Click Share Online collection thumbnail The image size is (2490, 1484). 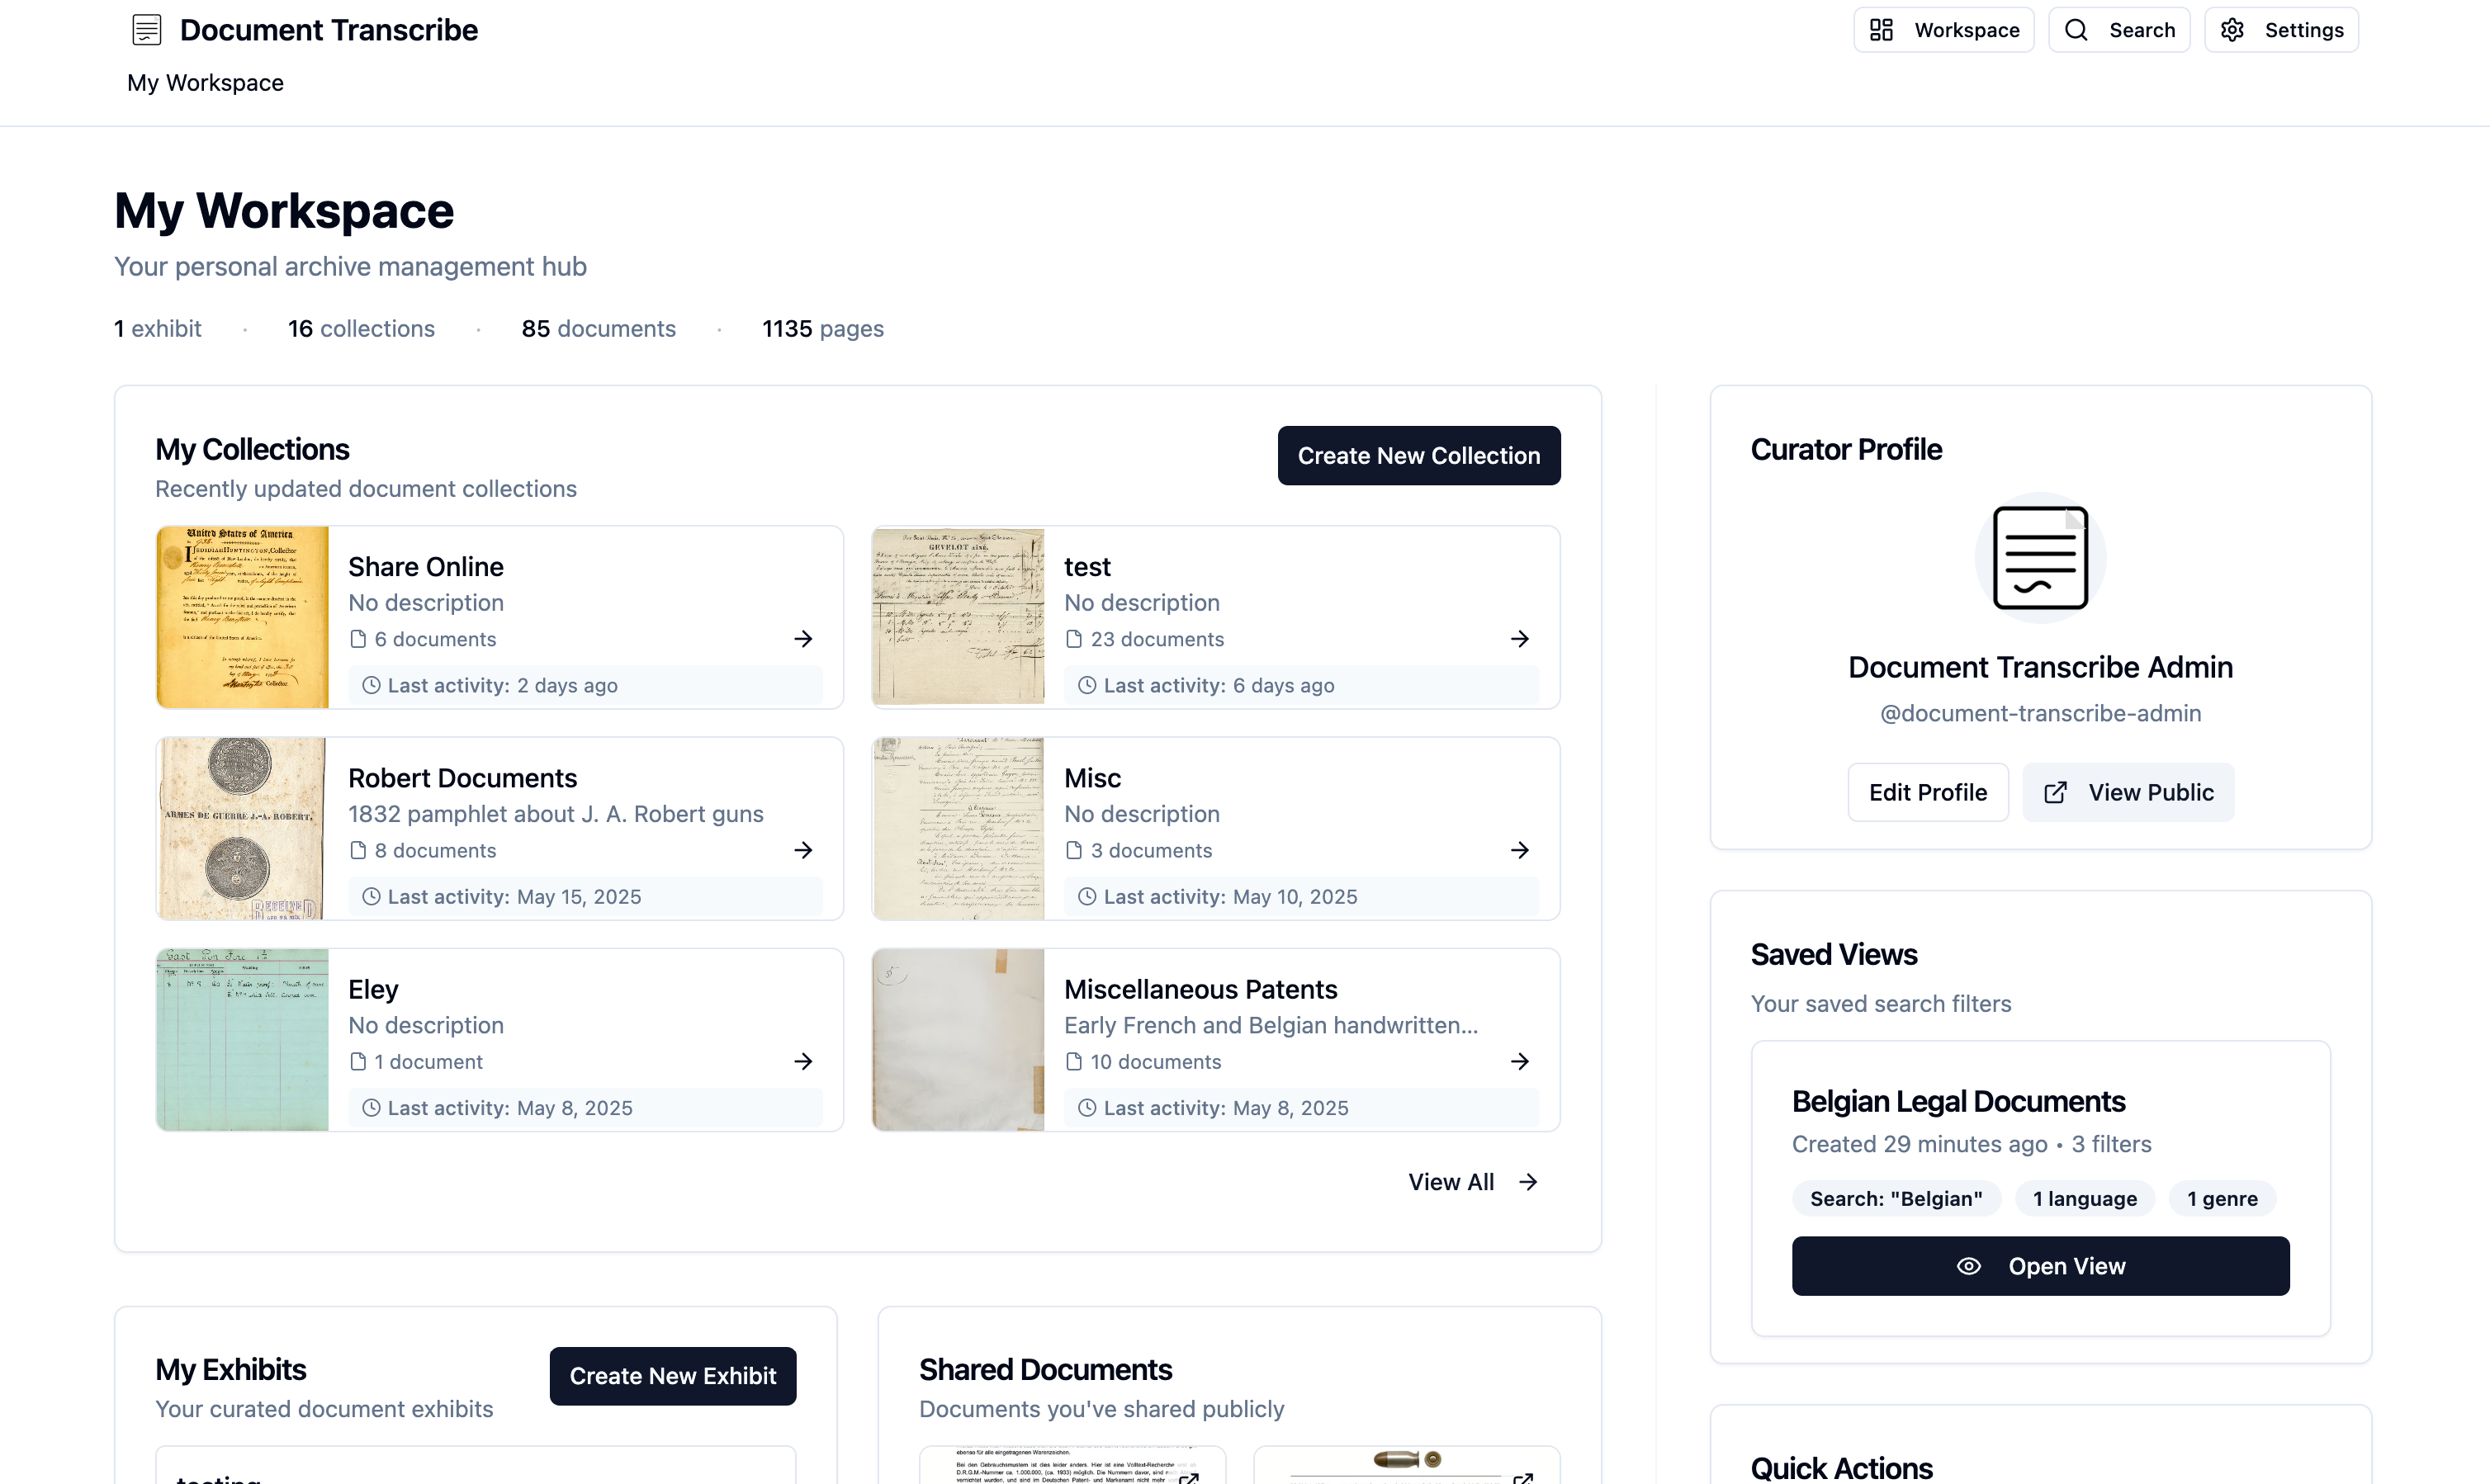[242, 617]
